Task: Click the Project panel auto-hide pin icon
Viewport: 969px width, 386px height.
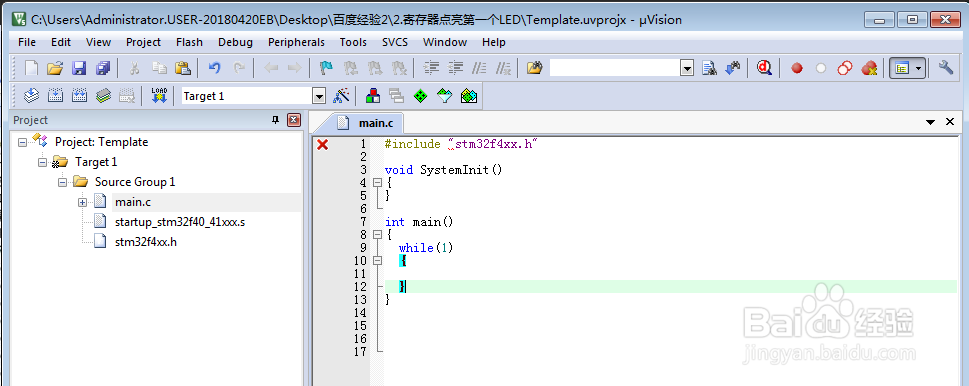Action: click(x=276, y=120)
